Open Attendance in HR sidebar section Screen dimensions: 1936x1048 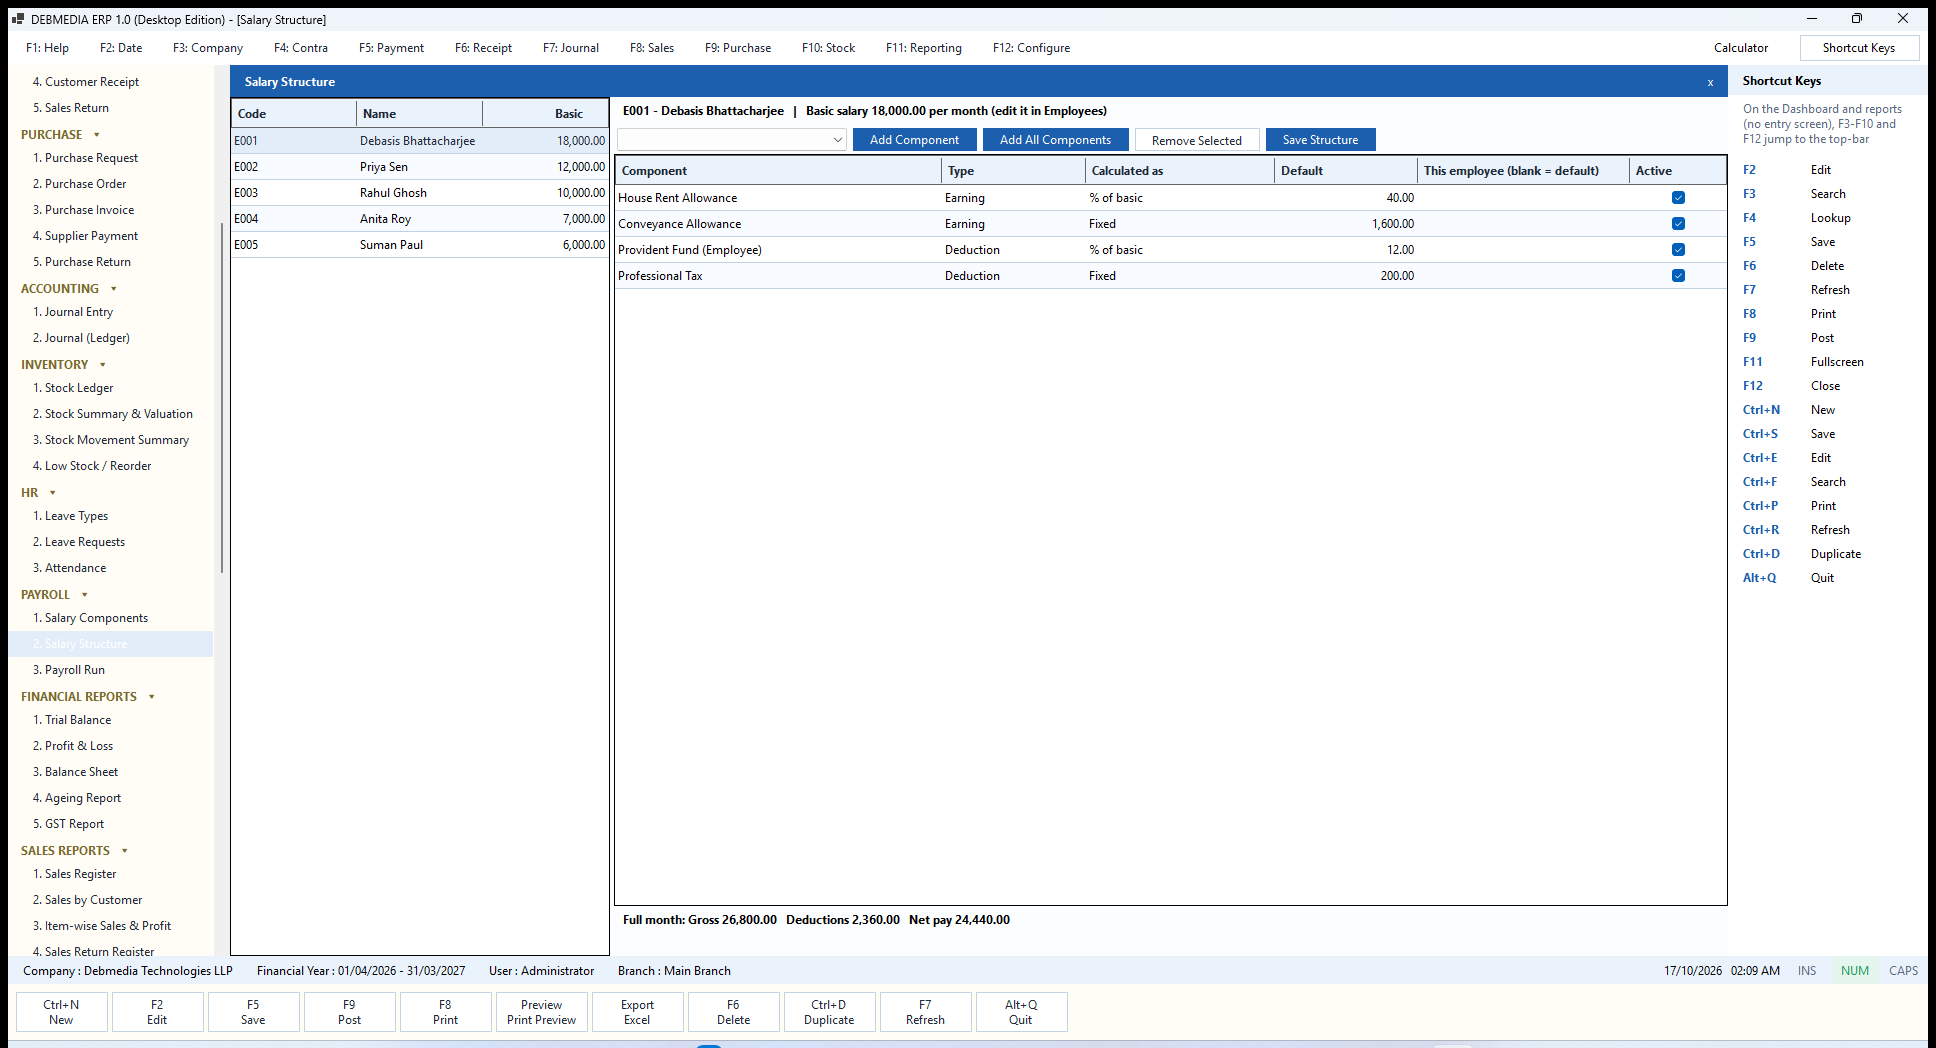pos(69,568)
